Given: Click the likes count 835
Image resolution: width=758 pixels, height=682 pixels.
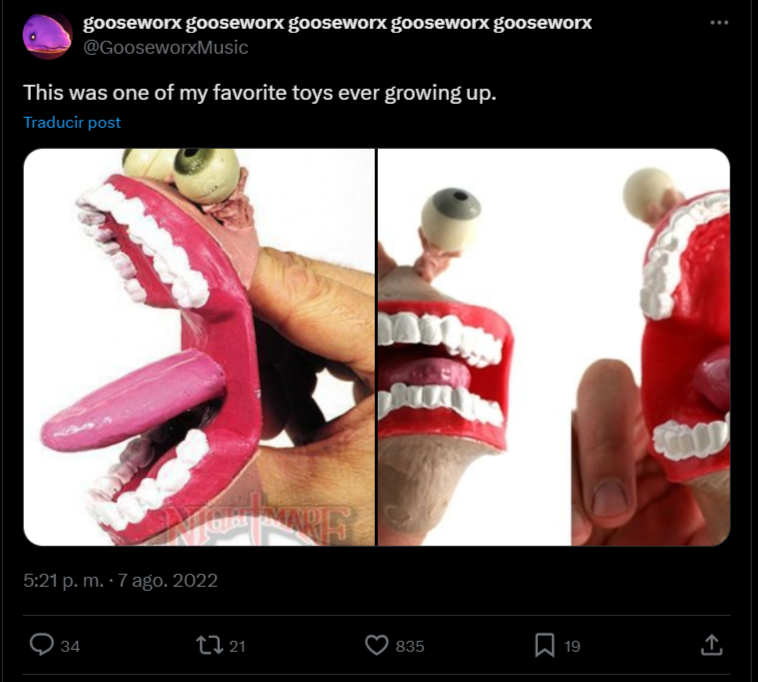Looking at the screenshot, I should coord(410,646).
